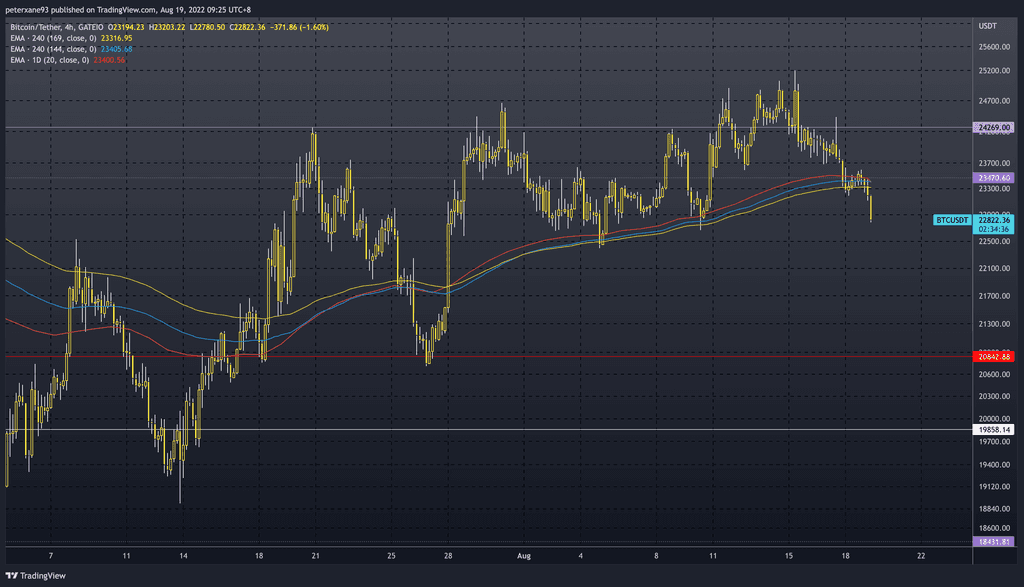Click the '22' date on time axis
Viewport: 1024px width, 587px height.
click(x=921, y=556)
